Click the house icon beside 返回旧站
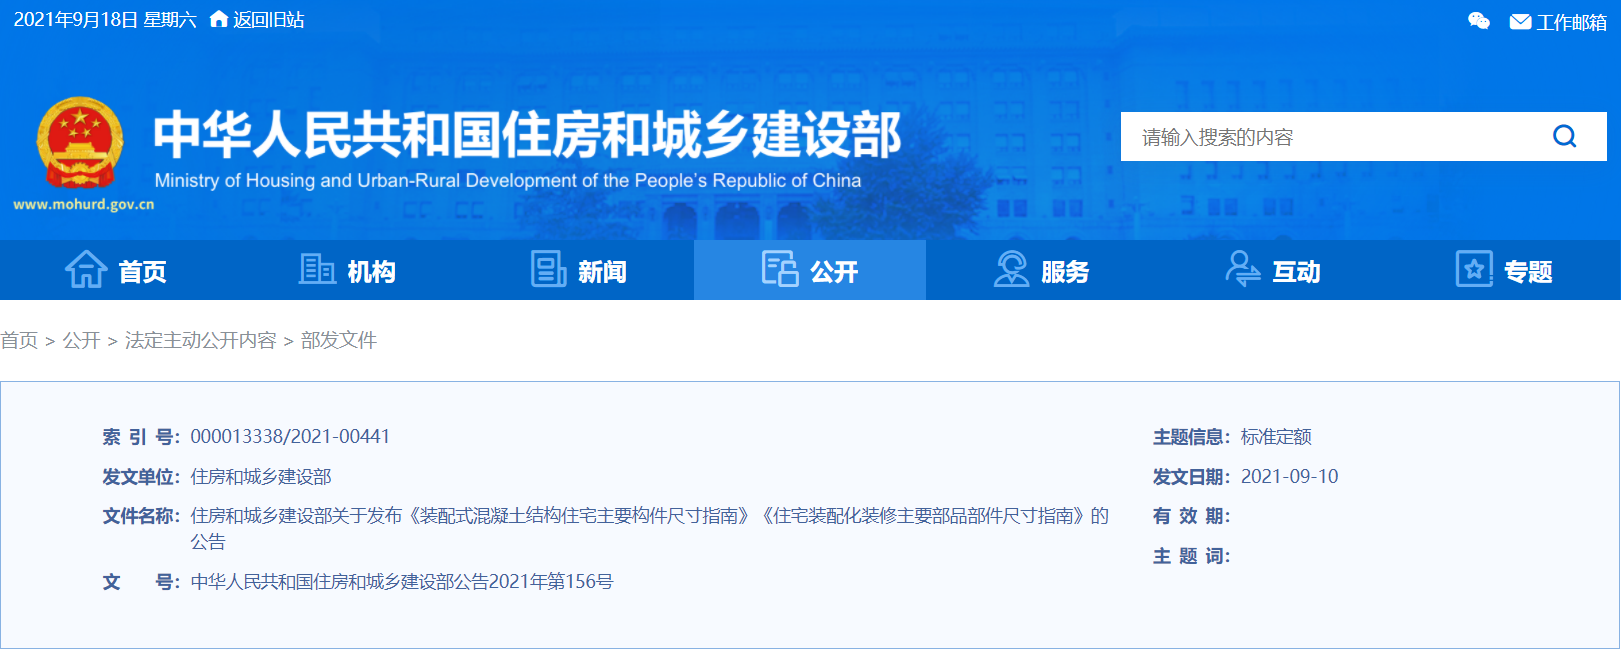This screenshot has height=652, width=1621. pos(219,20)
